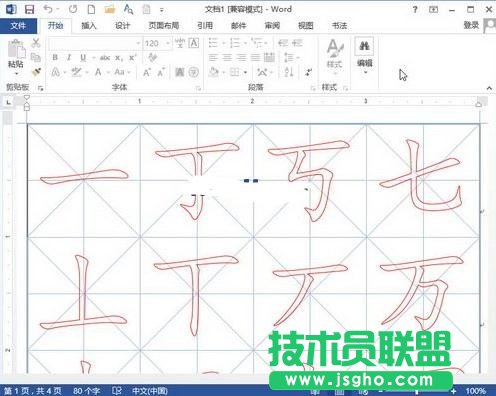
Task: Toggle Underline formatting
Action: click(x=83, y=58)
